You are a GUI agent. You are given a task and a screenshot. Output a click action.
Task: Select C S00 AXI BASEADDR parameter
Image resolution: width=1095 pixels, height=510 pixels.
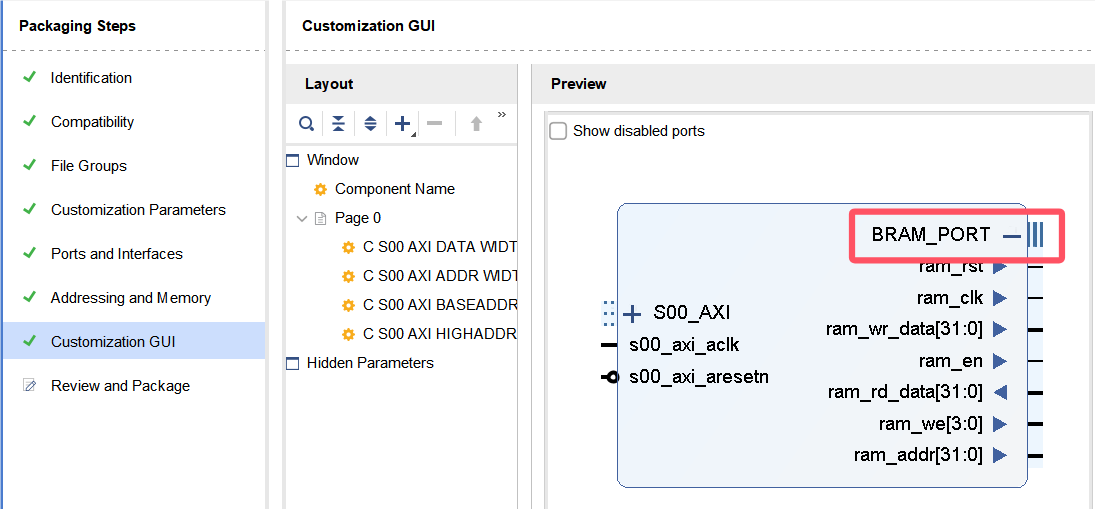pyautogui.click(x=440, y=305)
